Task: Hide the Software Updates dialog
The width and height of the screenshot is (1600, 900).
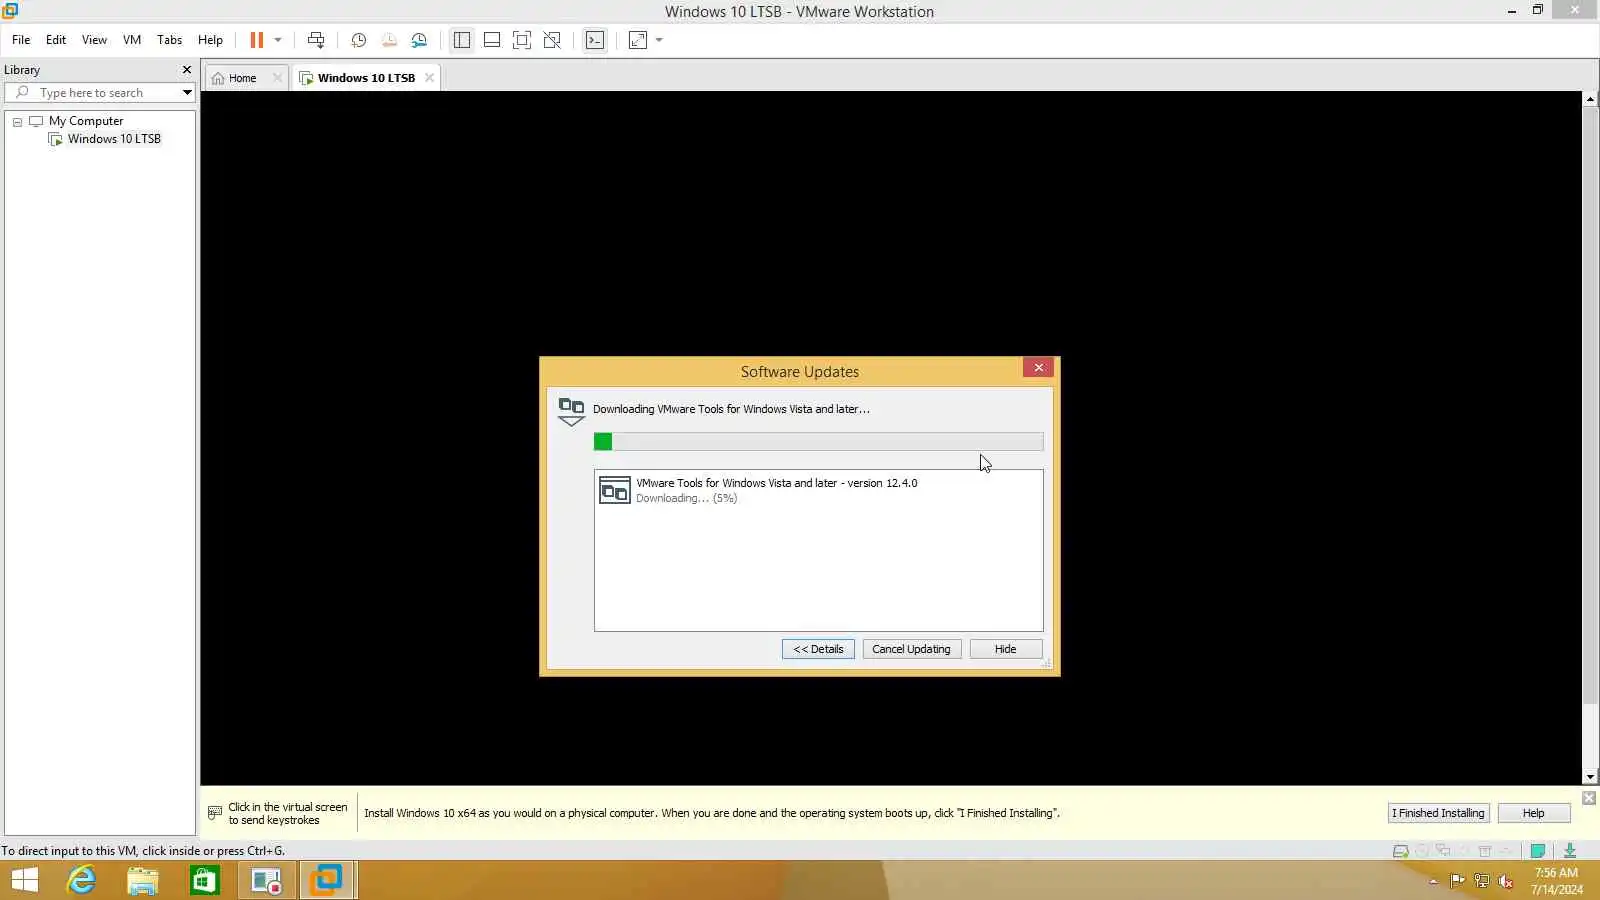Action: click(1005, 649)
